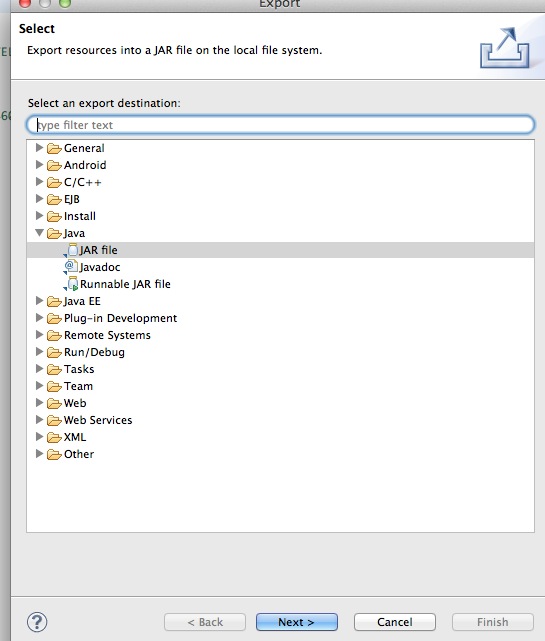The height and width of the screenshot is (641, 545).
Task: Click the Plug-in Development folder icon
Action: 54,318
